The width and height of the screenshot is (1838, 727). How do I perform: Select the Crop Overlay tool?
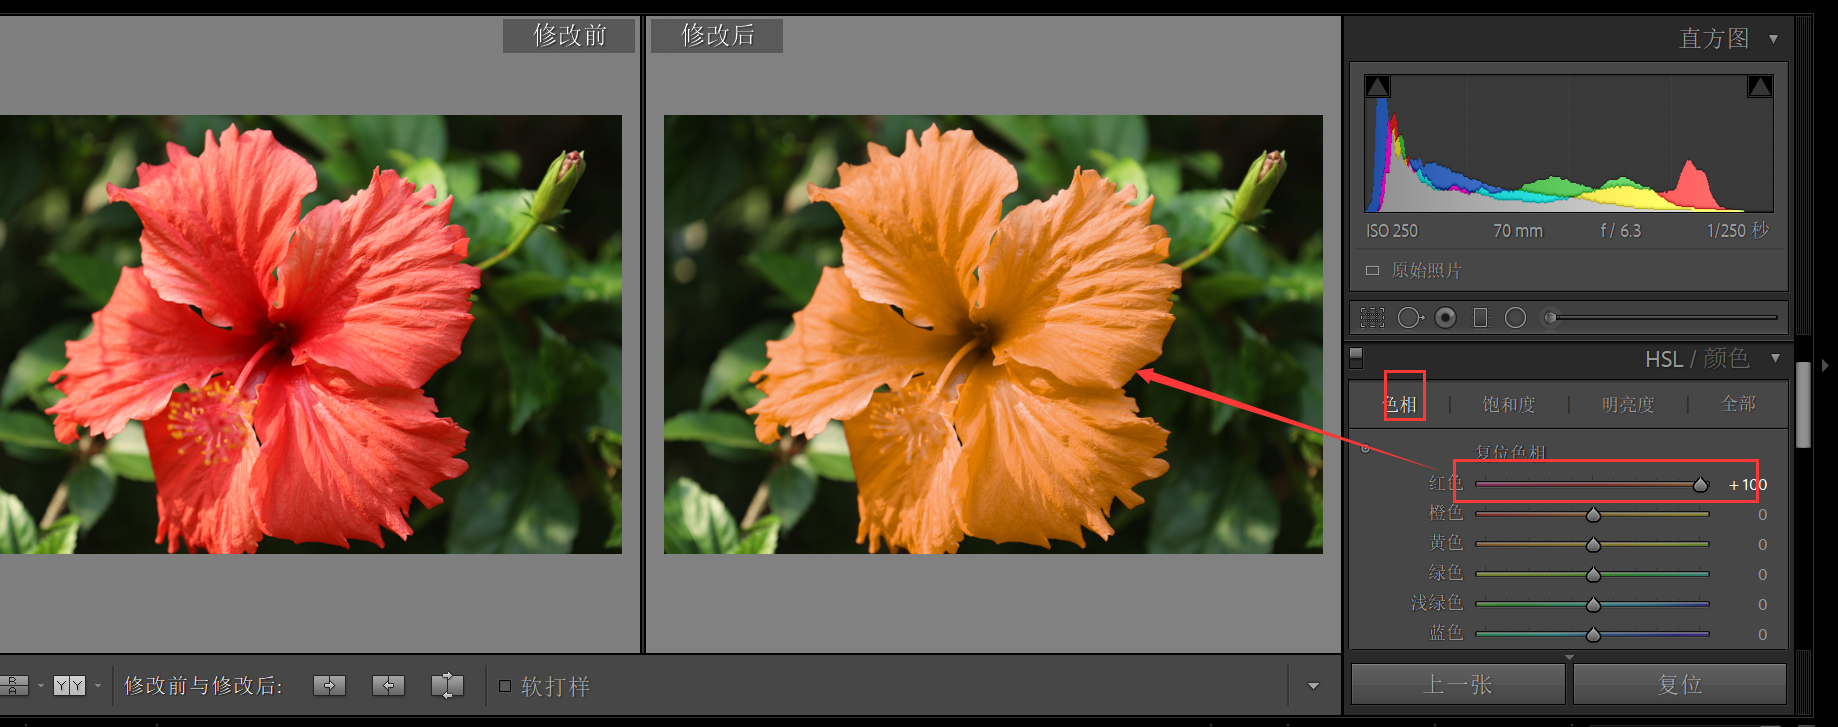(x=1373, y=318)
